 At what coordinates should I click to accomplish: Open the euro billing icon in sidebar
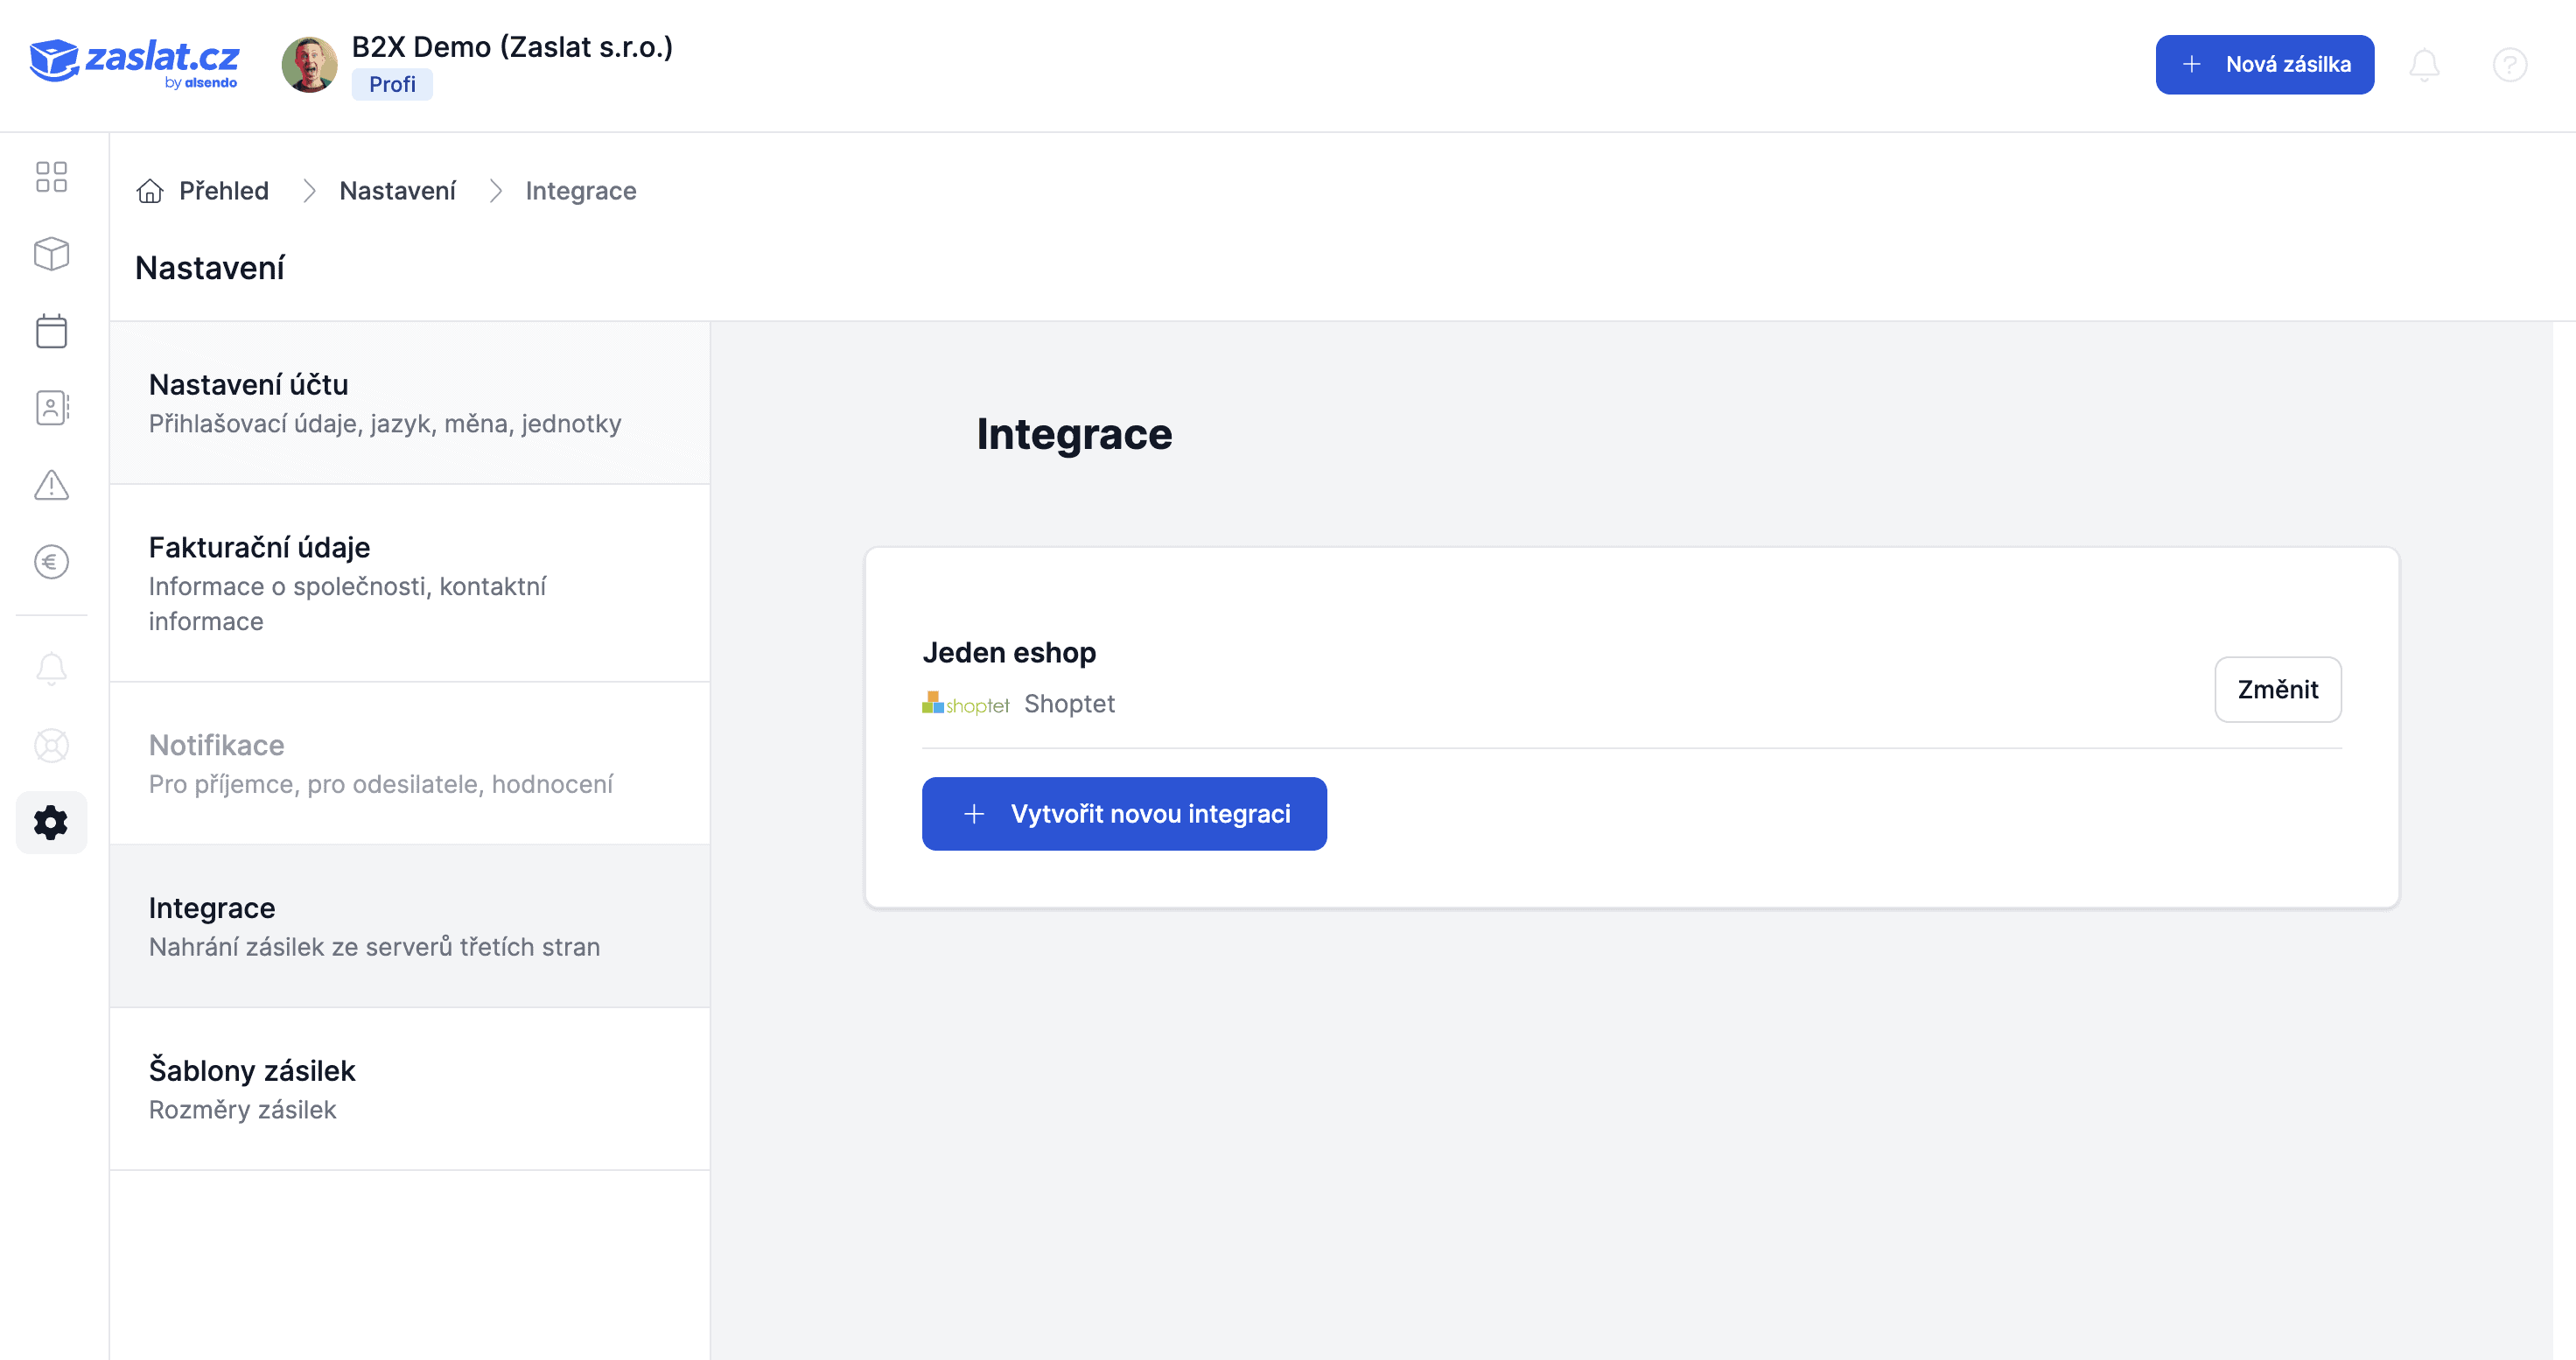51,562
